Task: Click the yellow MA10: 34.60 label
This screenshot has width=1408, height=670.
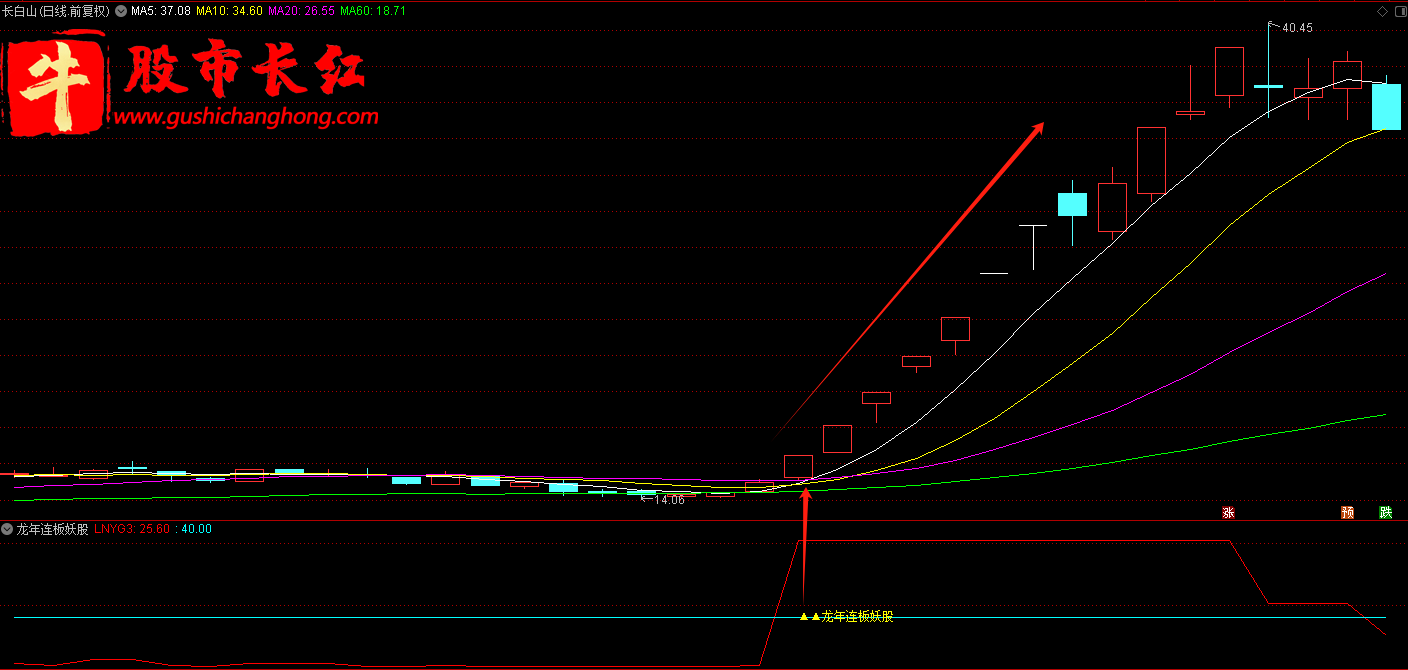Action: click(x=229, y=11)
